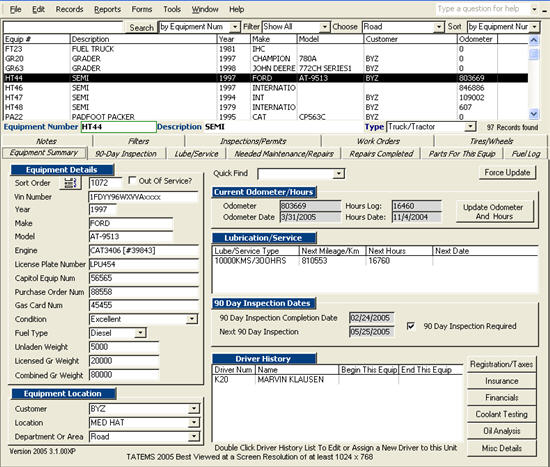
Task: Toggle the Out Of Service checkbox
Action: point(132,180)
